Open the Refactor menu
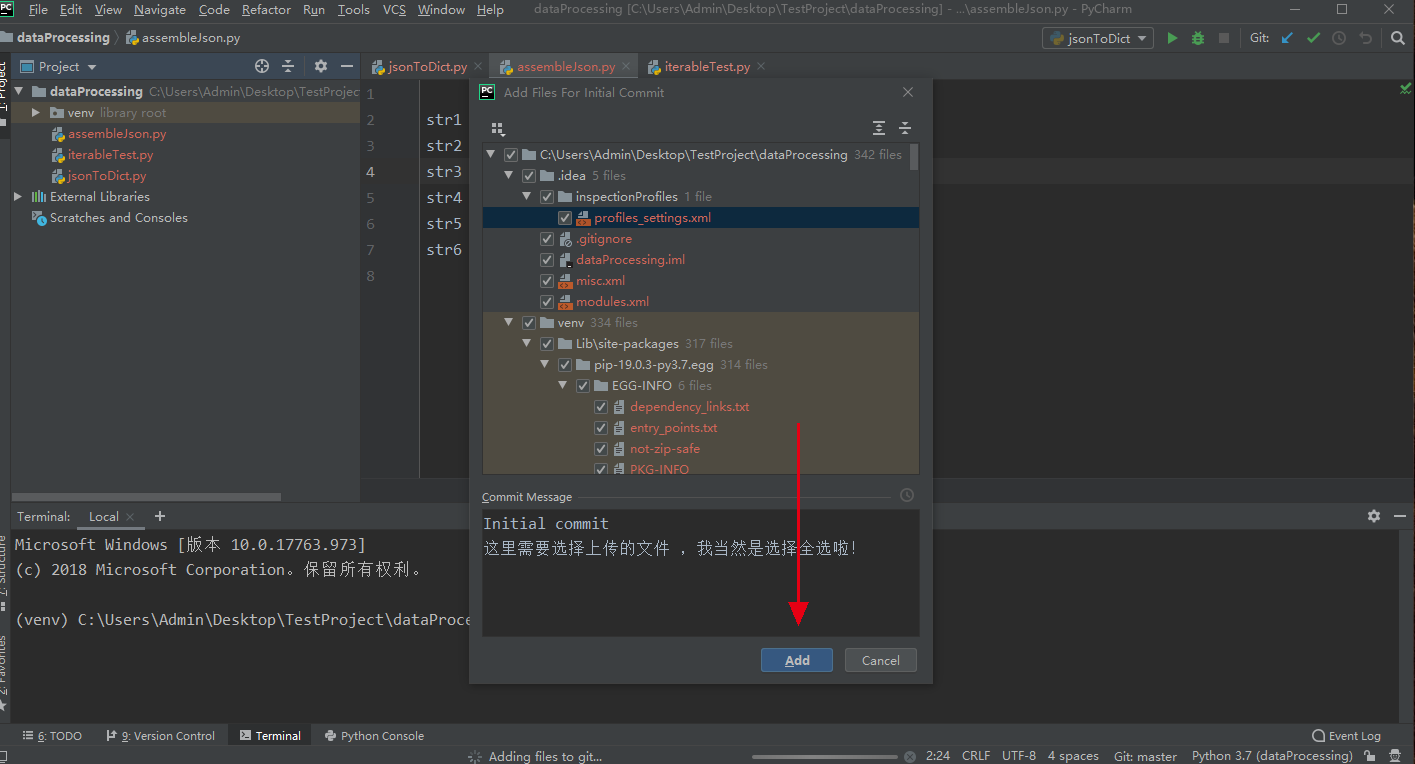The height and width of the screenshot is (764, 1415). (x=266, y=10)
